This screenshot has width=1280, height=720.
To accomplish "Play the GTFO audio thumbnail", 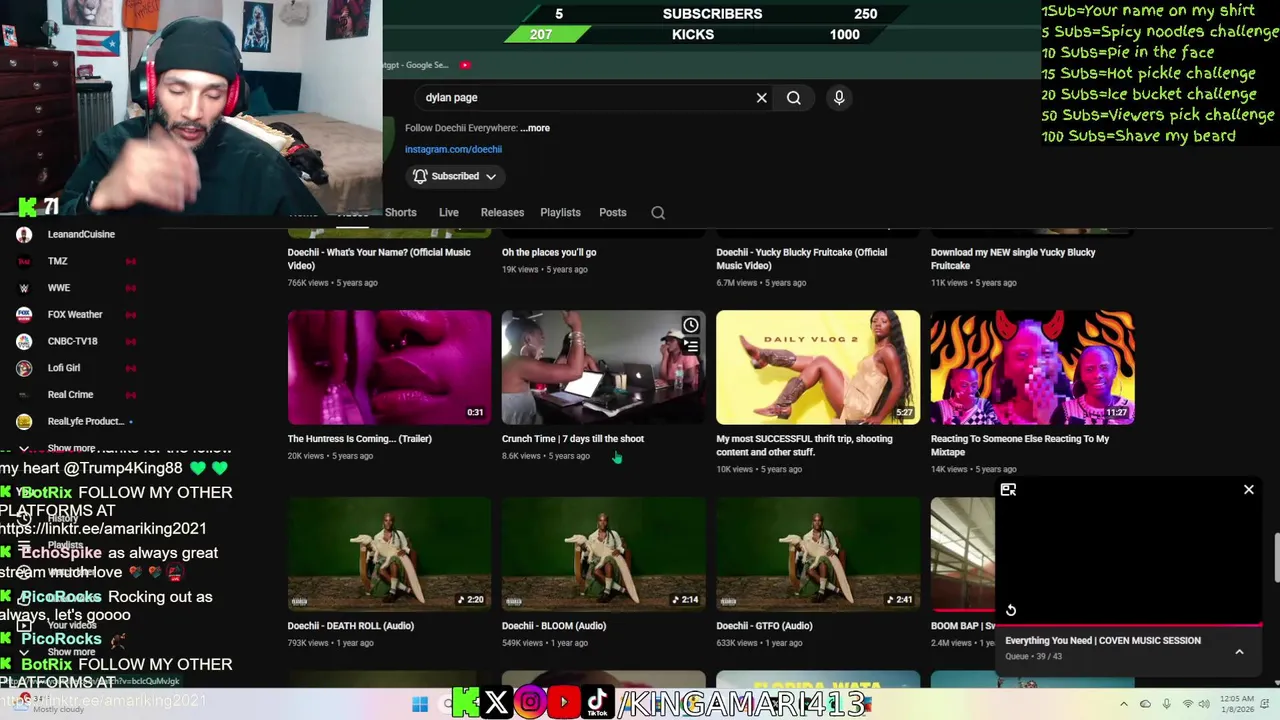I will pyautogui.click(x=818, y=554).
